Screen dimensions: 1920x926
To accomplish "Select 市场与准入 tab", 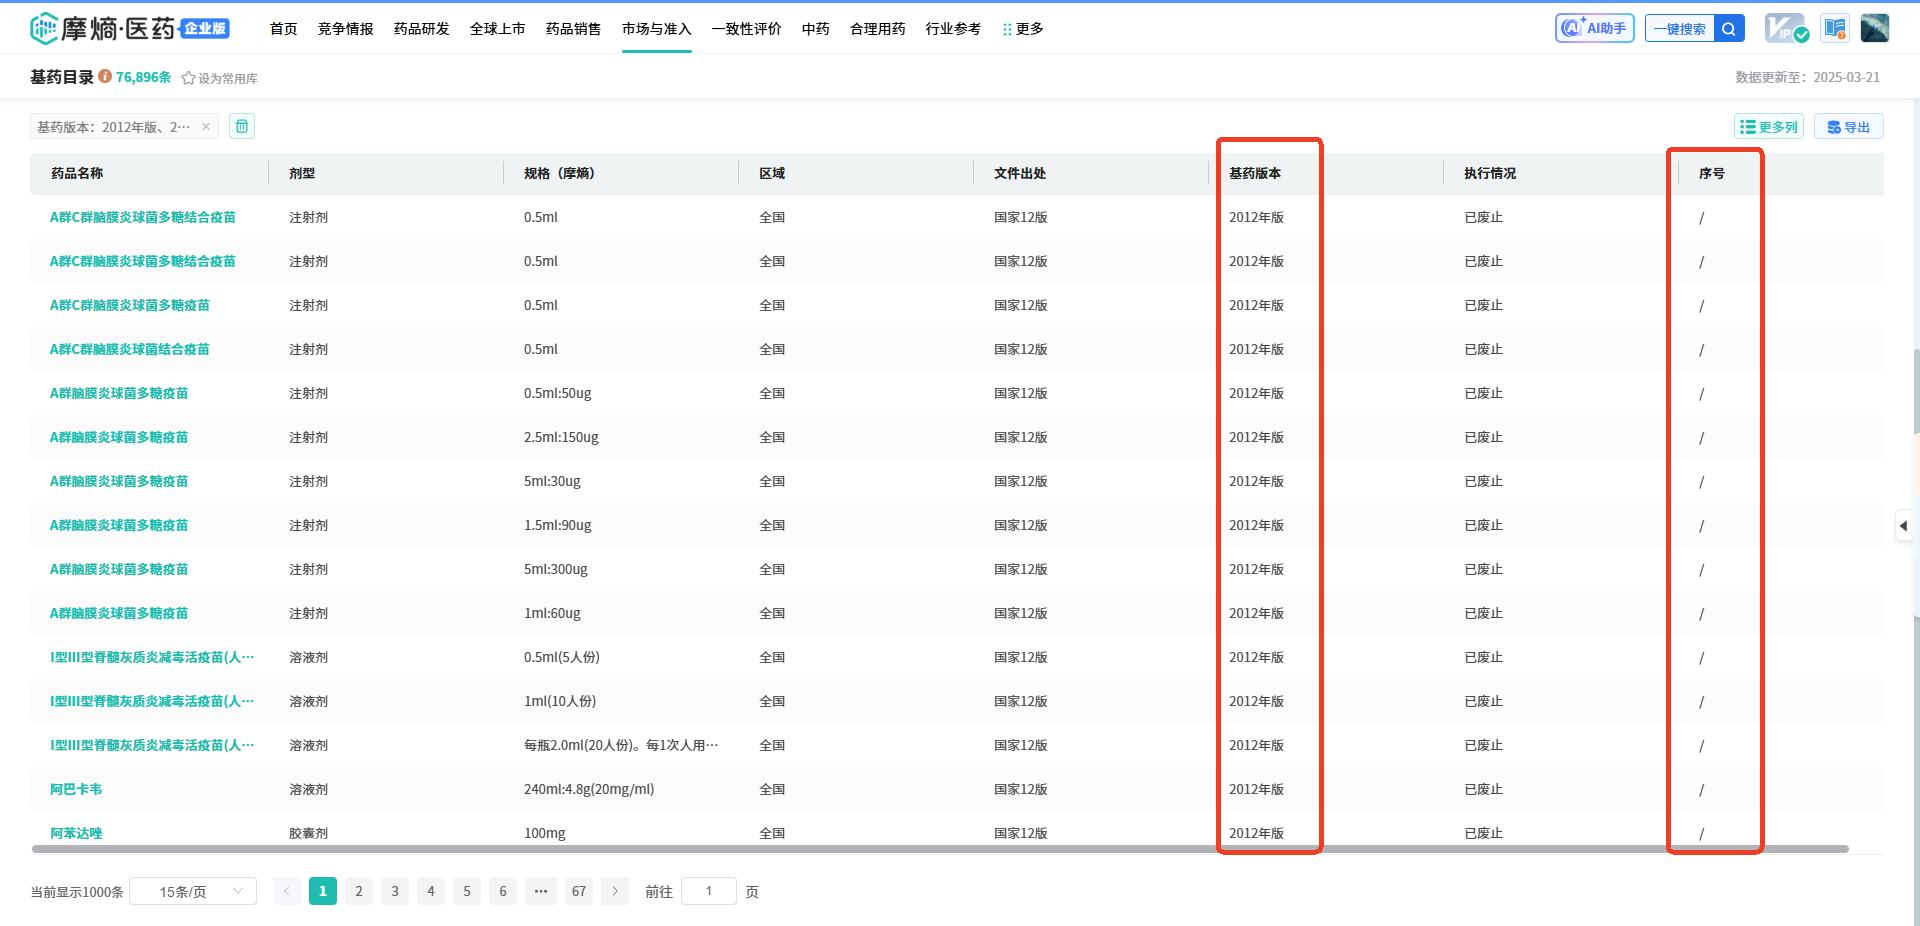I will [x=657, y=29].
